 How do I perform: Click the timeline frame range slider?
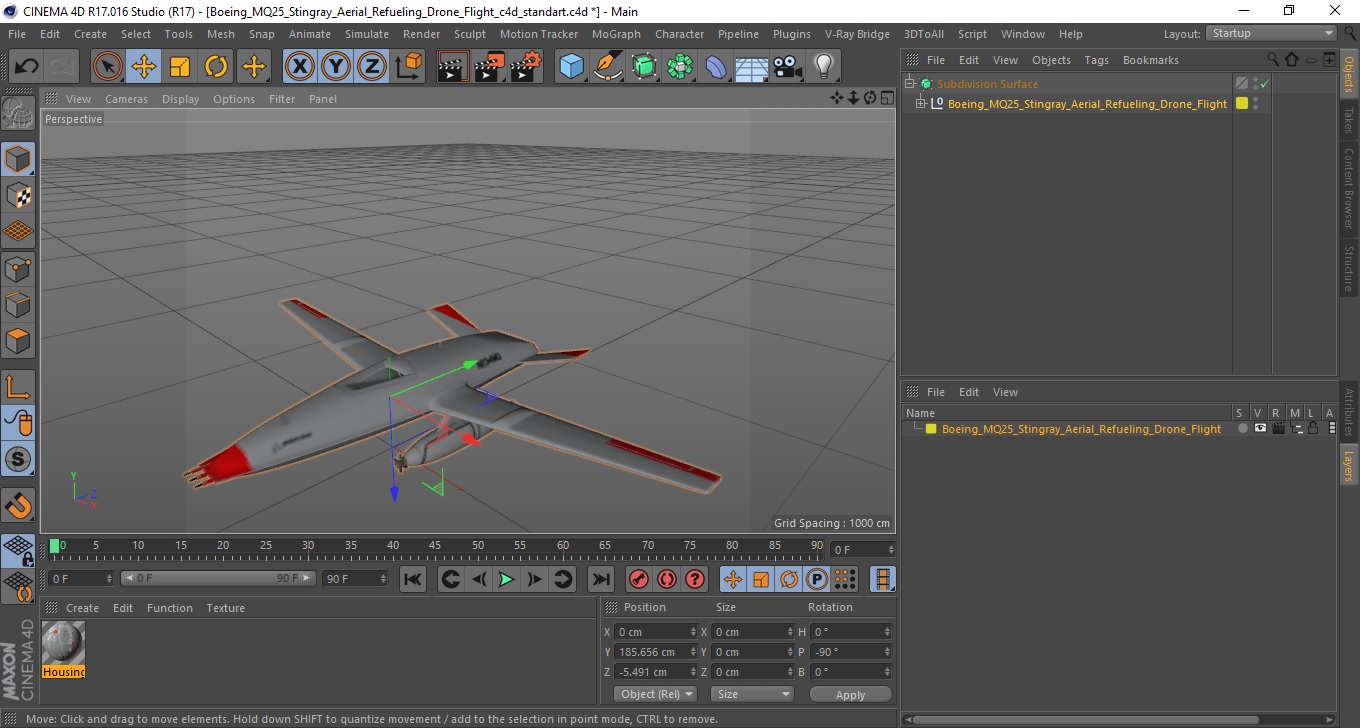(x=219, y=578)
